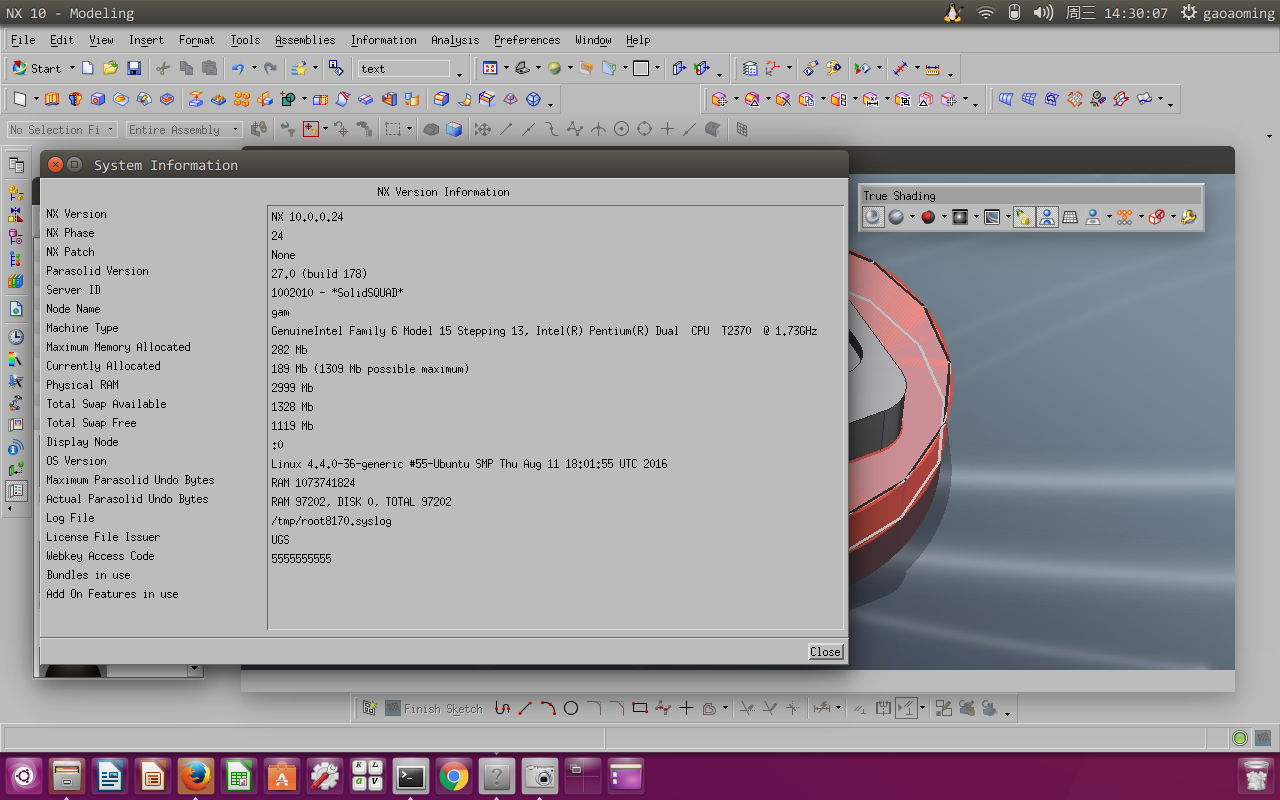Click the wrench settings icon in True Shading

coord(1189,216)
